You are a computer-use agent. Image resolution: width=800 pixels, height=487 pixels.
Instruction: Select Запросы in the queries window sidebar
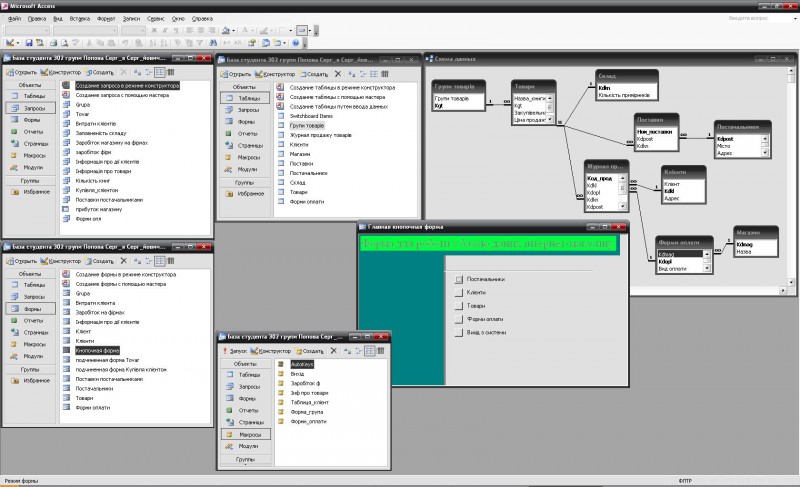tap(31, 108)
